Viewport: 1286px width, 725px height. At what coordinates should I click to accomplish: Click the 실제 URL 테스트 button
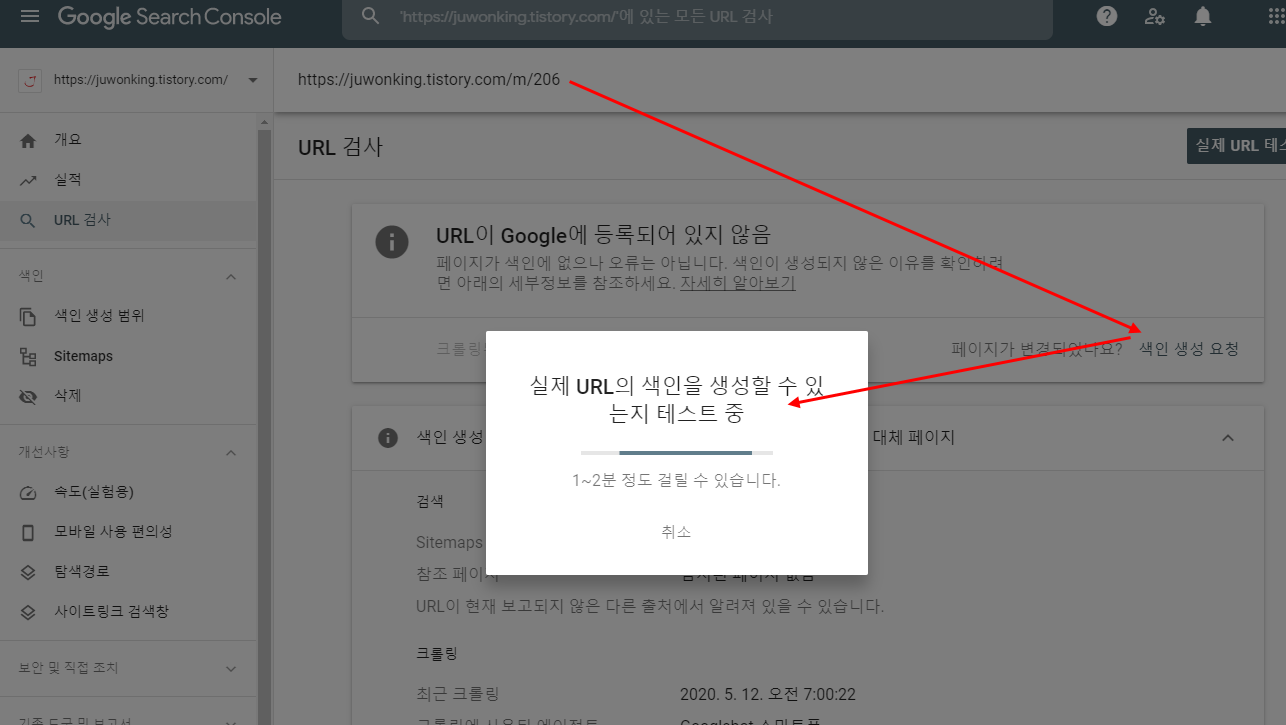click(1236, 146)
